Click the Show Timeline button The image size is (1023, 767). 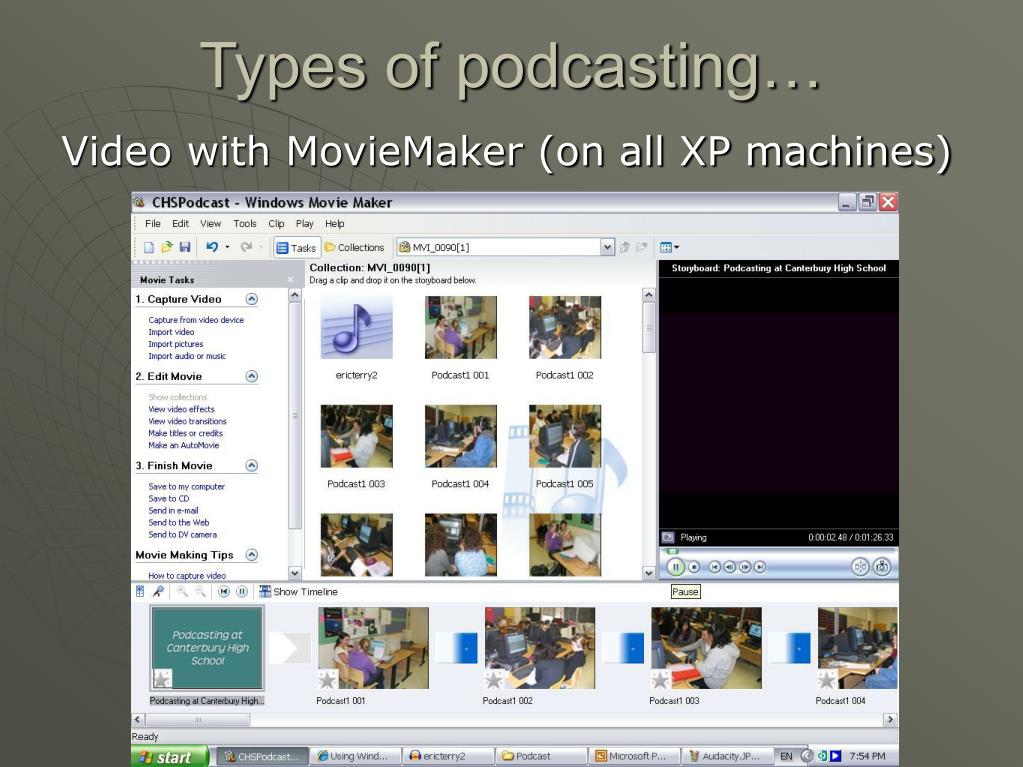point(299,592)
